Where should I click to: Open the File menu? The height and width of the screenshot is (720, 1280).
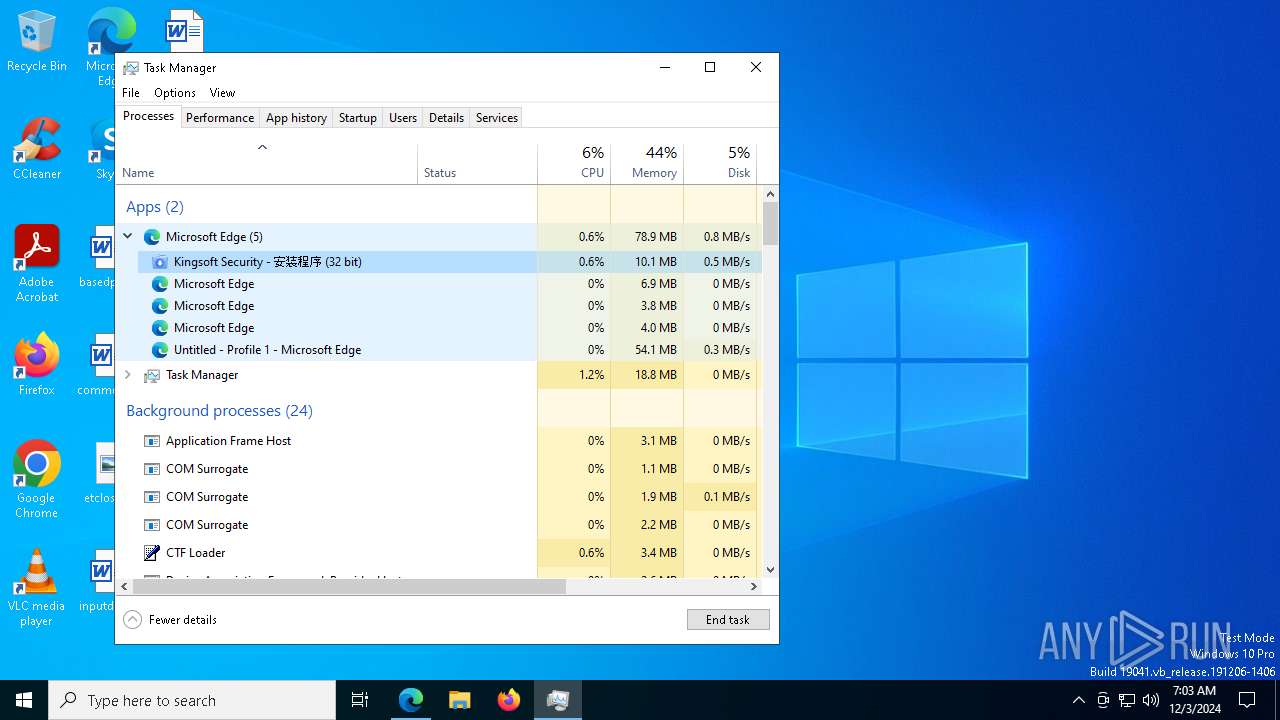131,93
